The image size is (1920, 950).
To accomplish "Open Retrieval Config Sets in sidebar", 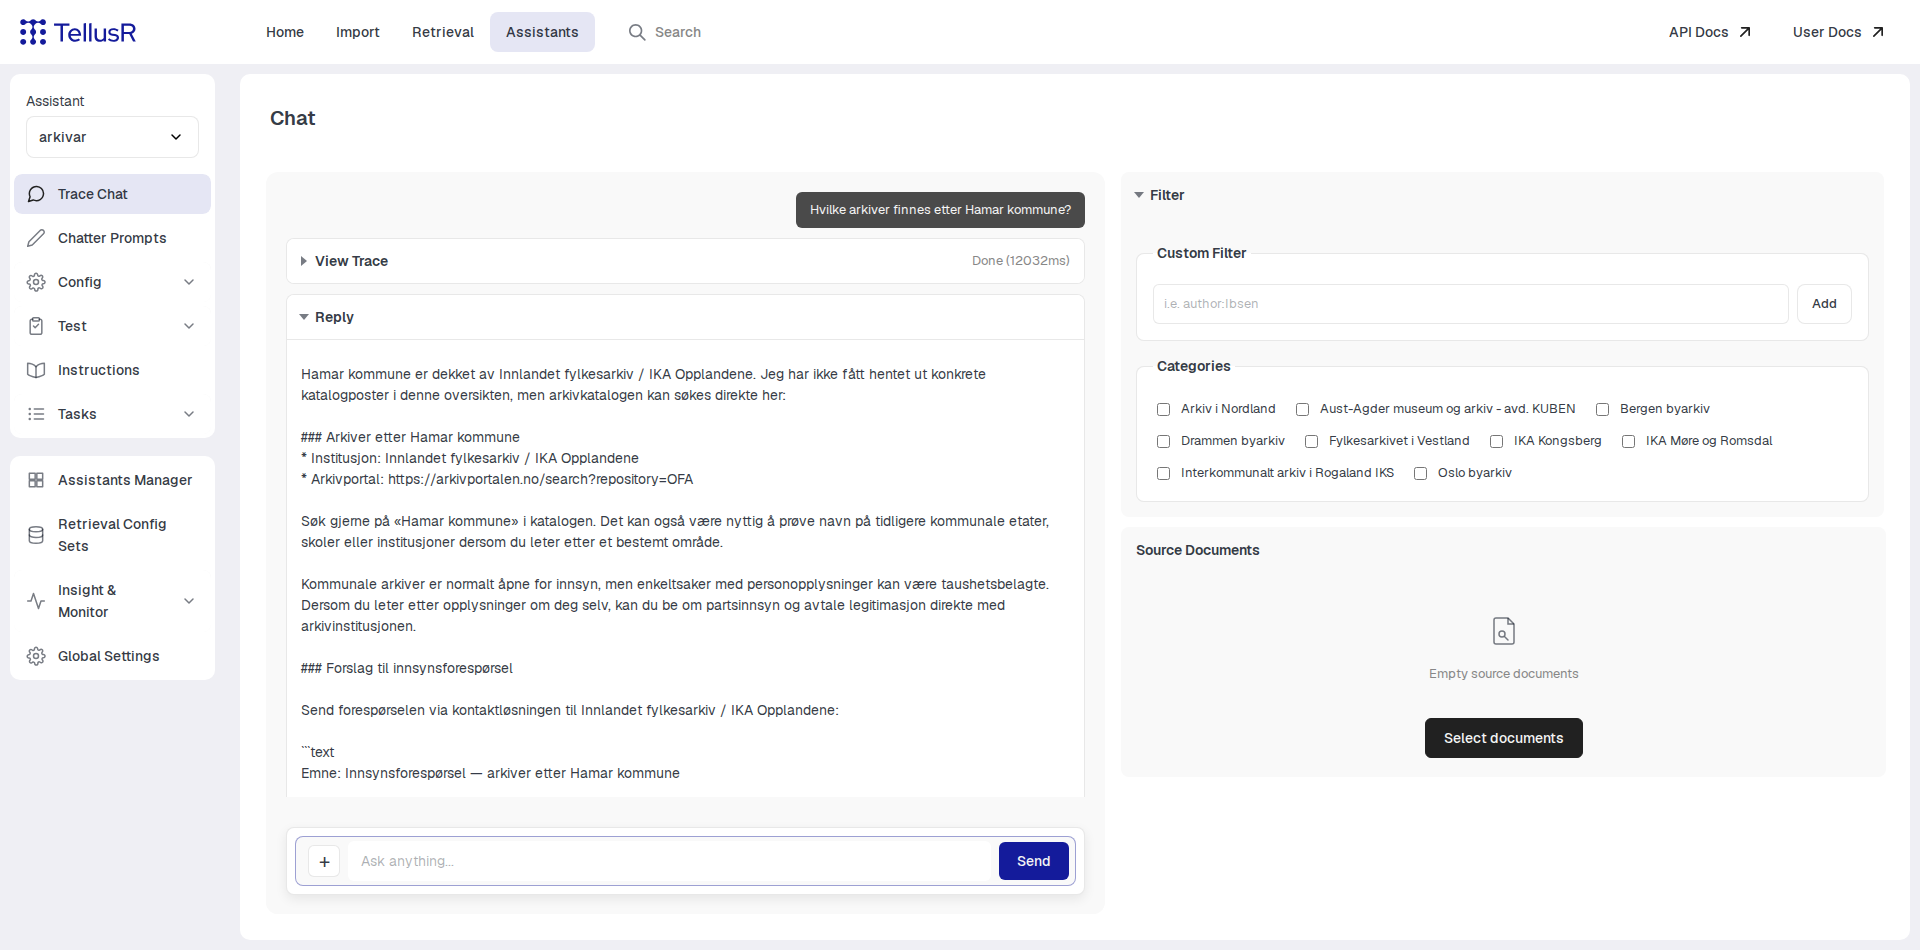I will coord(112,535).
